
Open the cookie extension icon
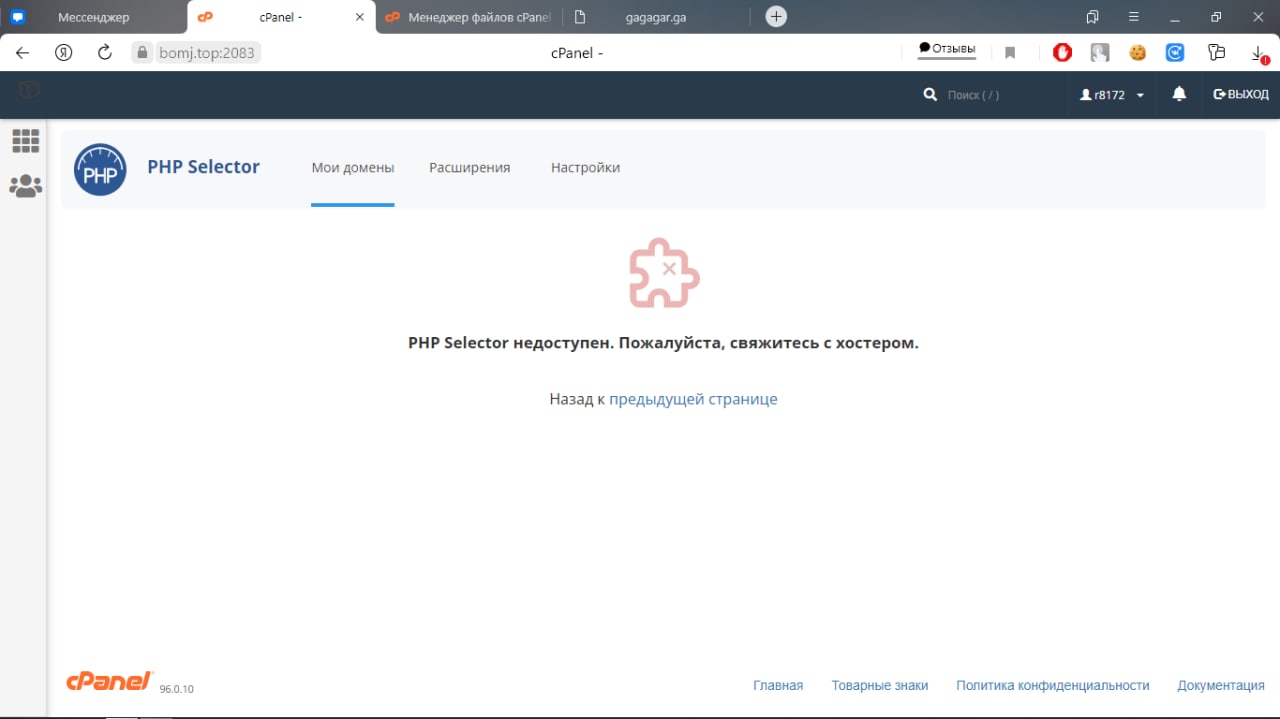point(1137,53)
